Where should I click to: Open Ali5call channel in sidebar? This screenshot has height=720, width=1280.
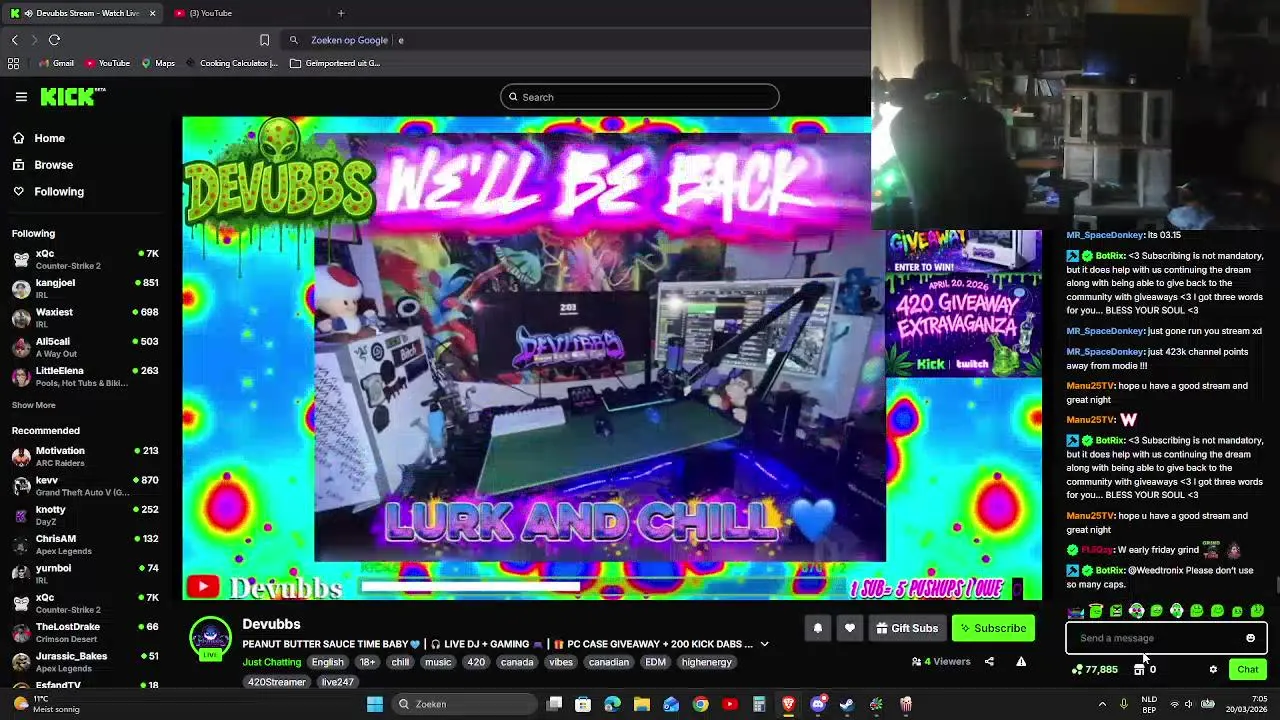tap(85, 347)
